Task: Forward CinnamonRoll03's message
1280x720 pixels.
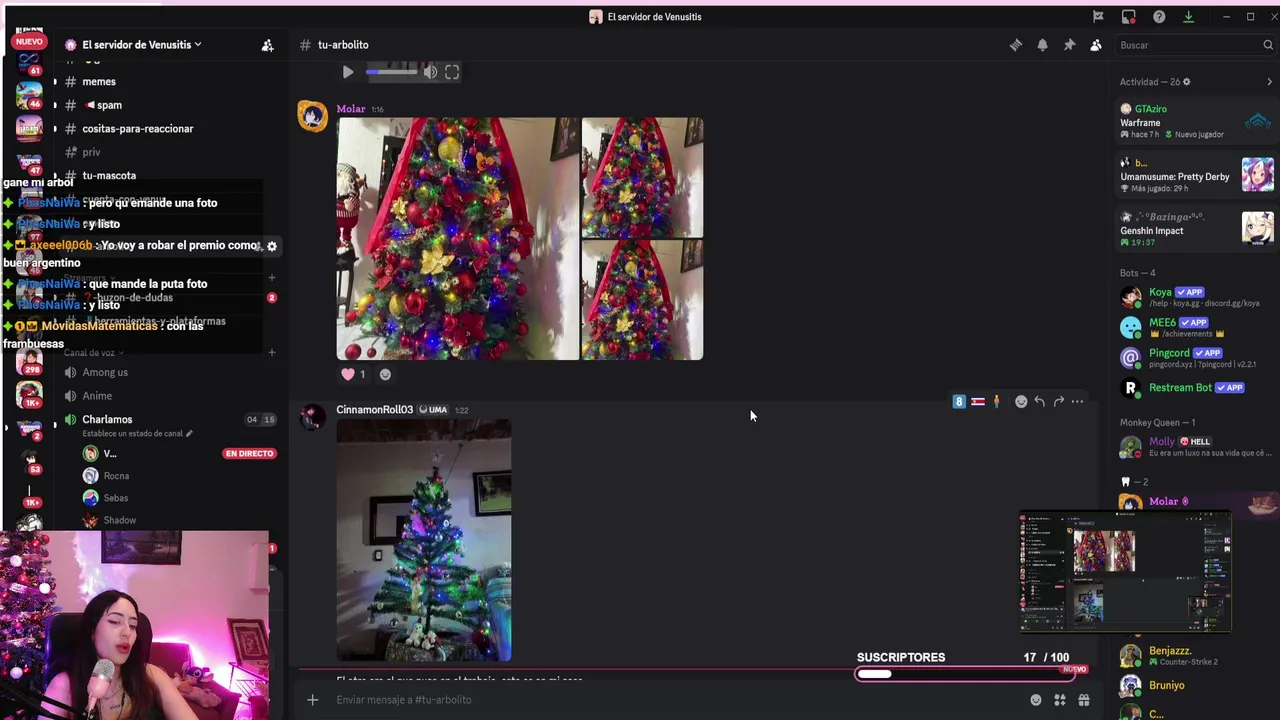Action: pyautogui.click(x=1058, y=401)
